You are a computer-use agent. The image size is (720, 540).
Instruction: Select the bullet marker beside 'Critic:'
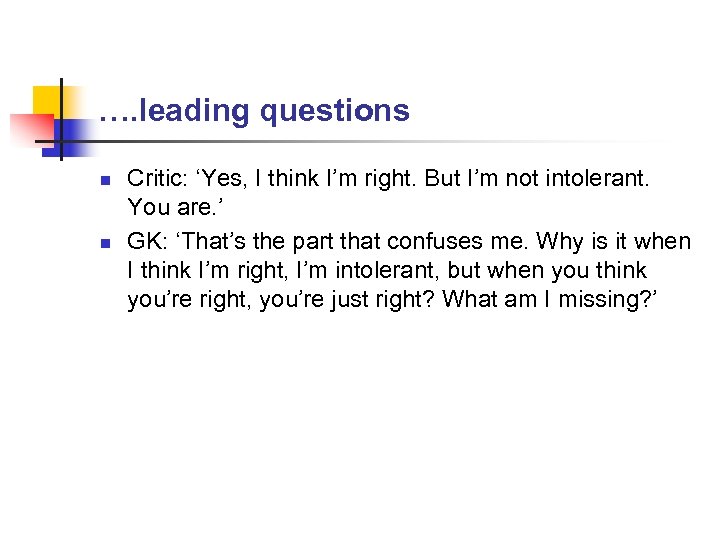click(x=106, y=180)
